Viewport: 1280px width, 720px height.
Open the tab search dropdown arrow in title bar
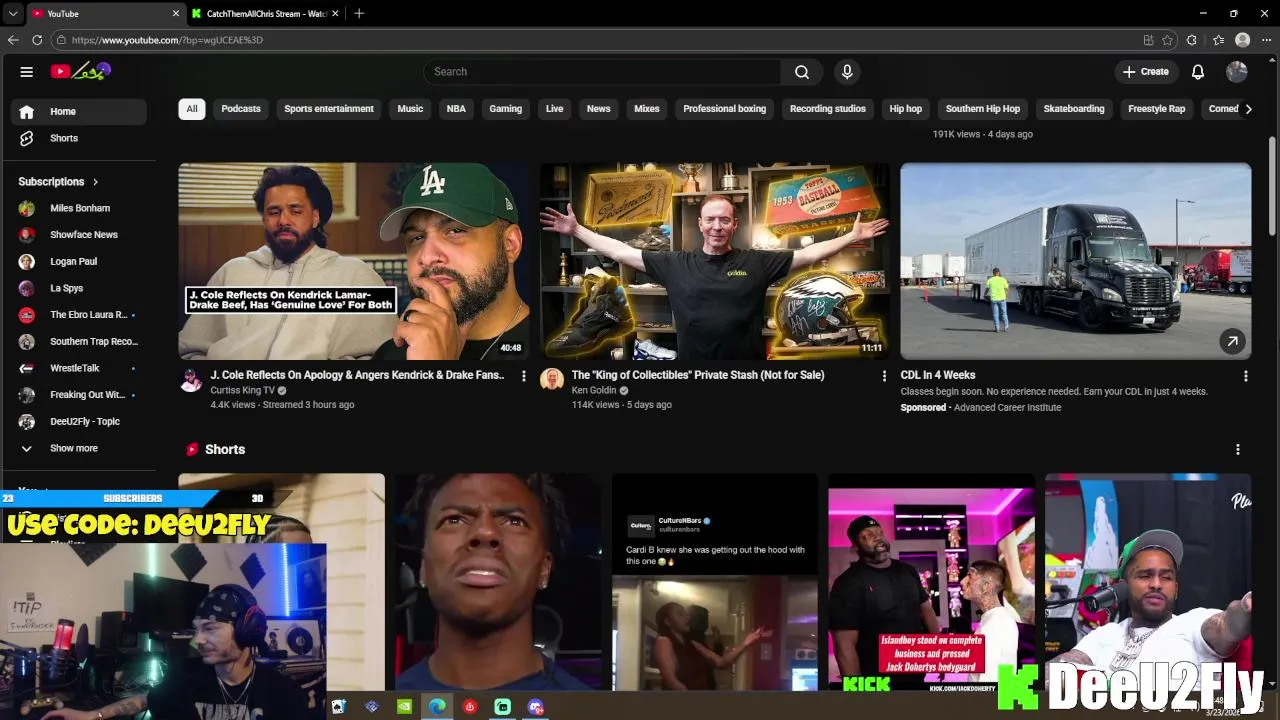click(x=13, y=13)
